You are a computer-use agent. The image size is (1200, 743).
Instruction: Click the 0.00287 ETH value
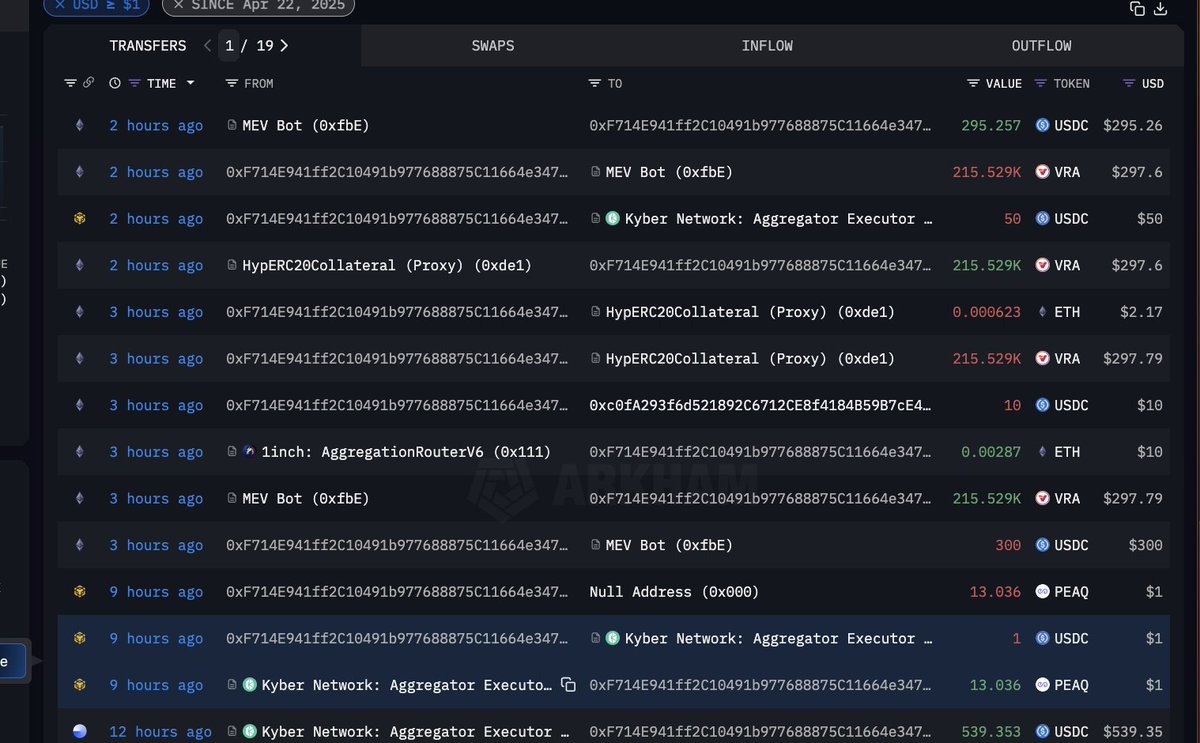[x=991, y=452]
